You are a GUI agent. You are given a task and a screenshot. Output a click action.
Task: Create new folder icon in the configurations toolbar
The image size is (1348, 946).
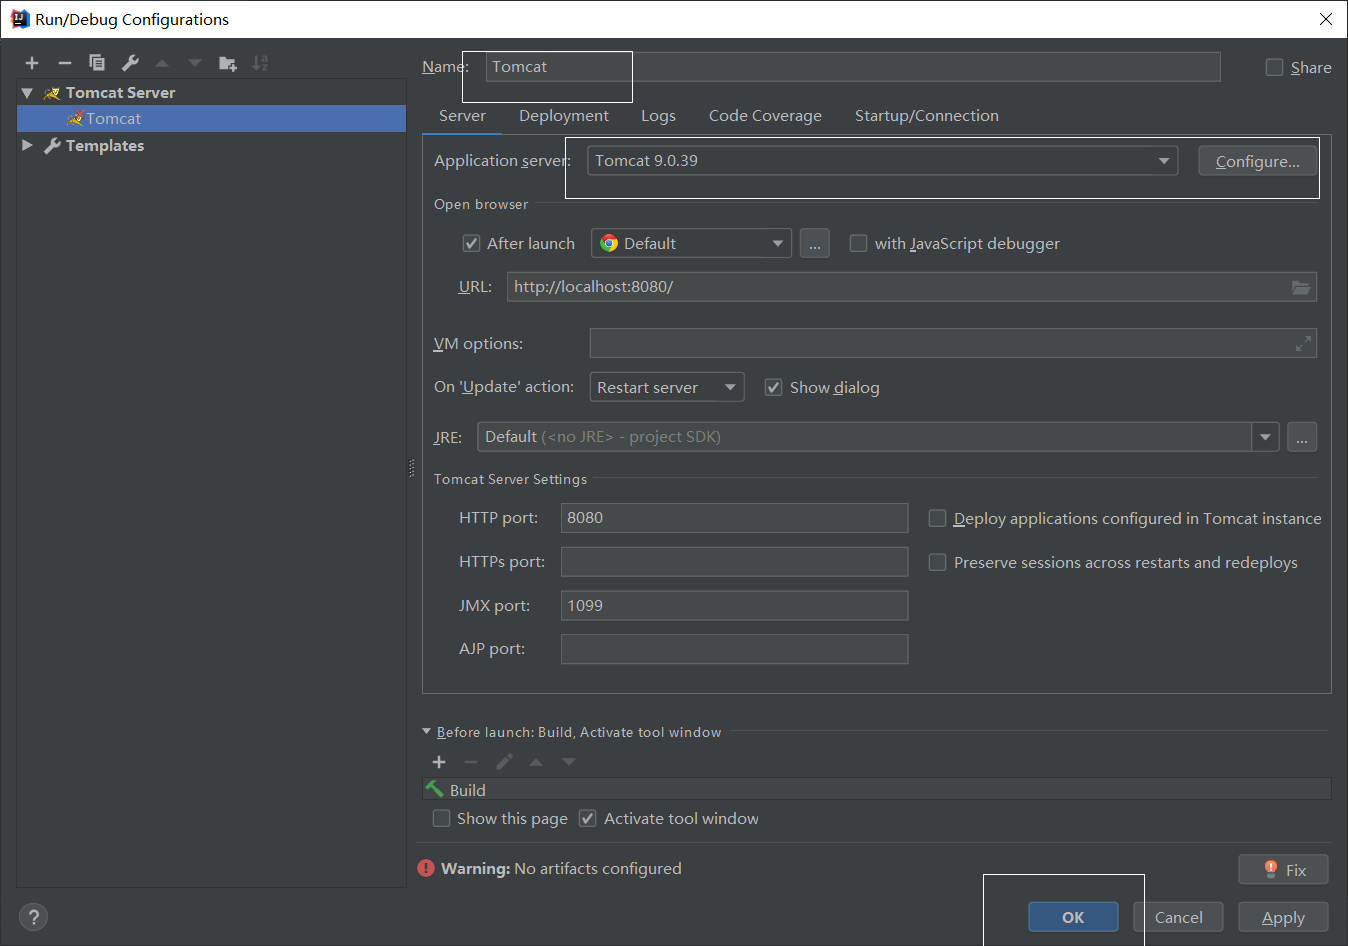pos(228,63)
